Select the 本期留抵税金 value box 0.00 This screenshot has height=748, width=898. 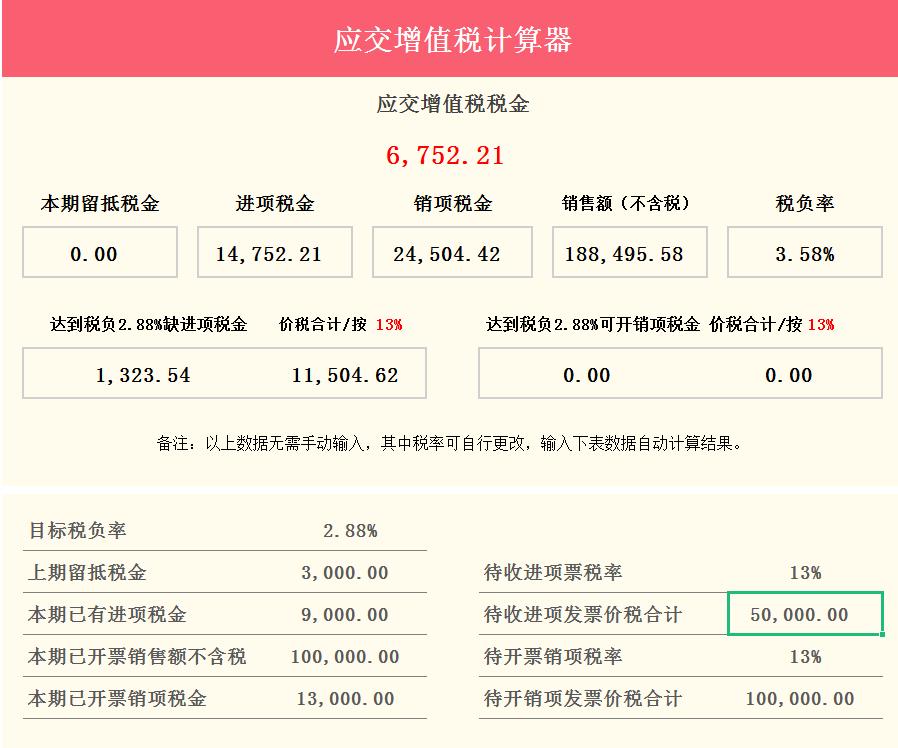pos(100,253)
